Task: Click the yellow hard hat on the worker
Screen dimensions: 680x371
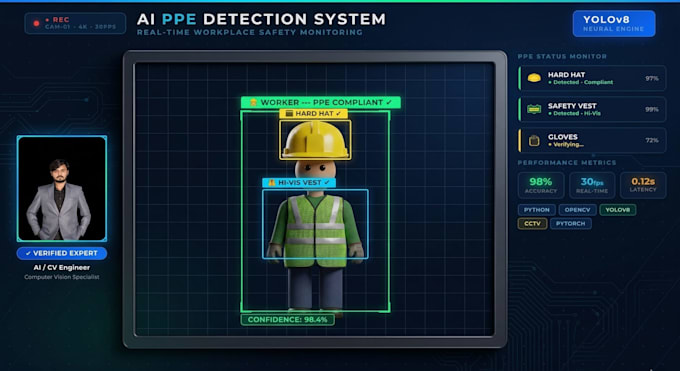Action: pyautogui.click(x=315, y=140)
